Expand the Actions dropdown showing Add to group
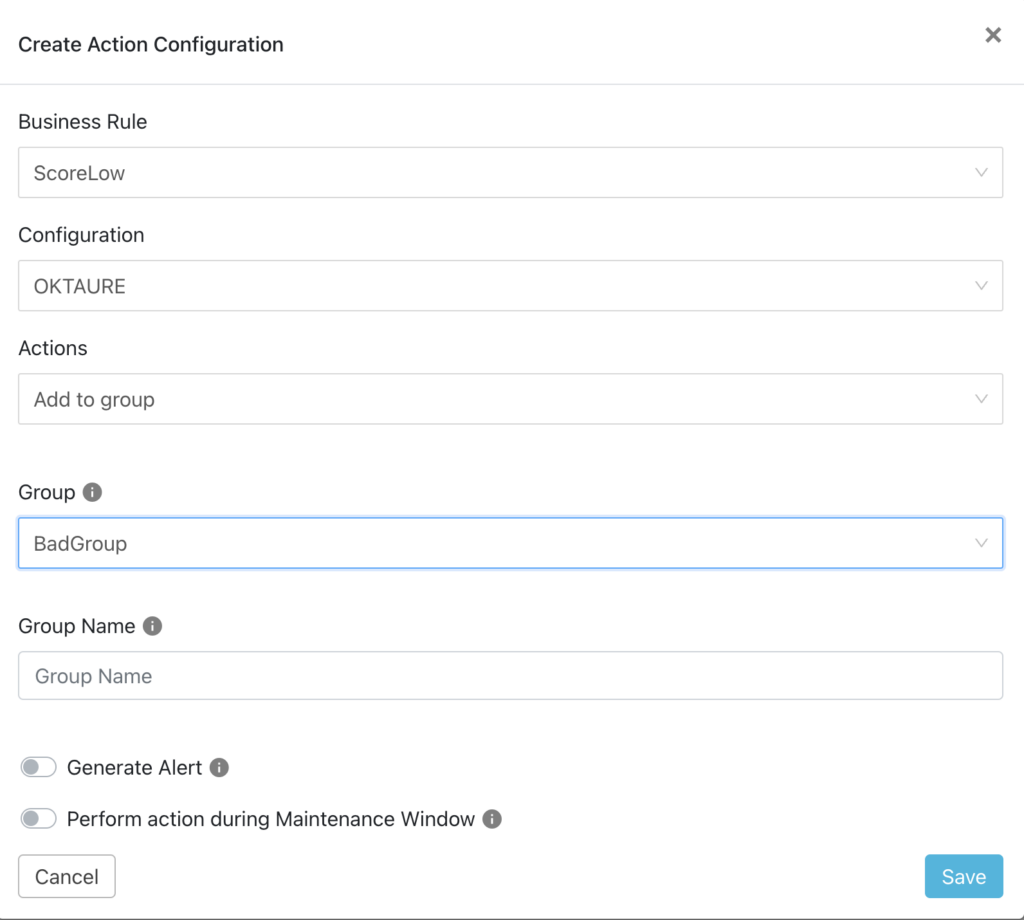Screen dimensions: 1024x920 (500, 399)
